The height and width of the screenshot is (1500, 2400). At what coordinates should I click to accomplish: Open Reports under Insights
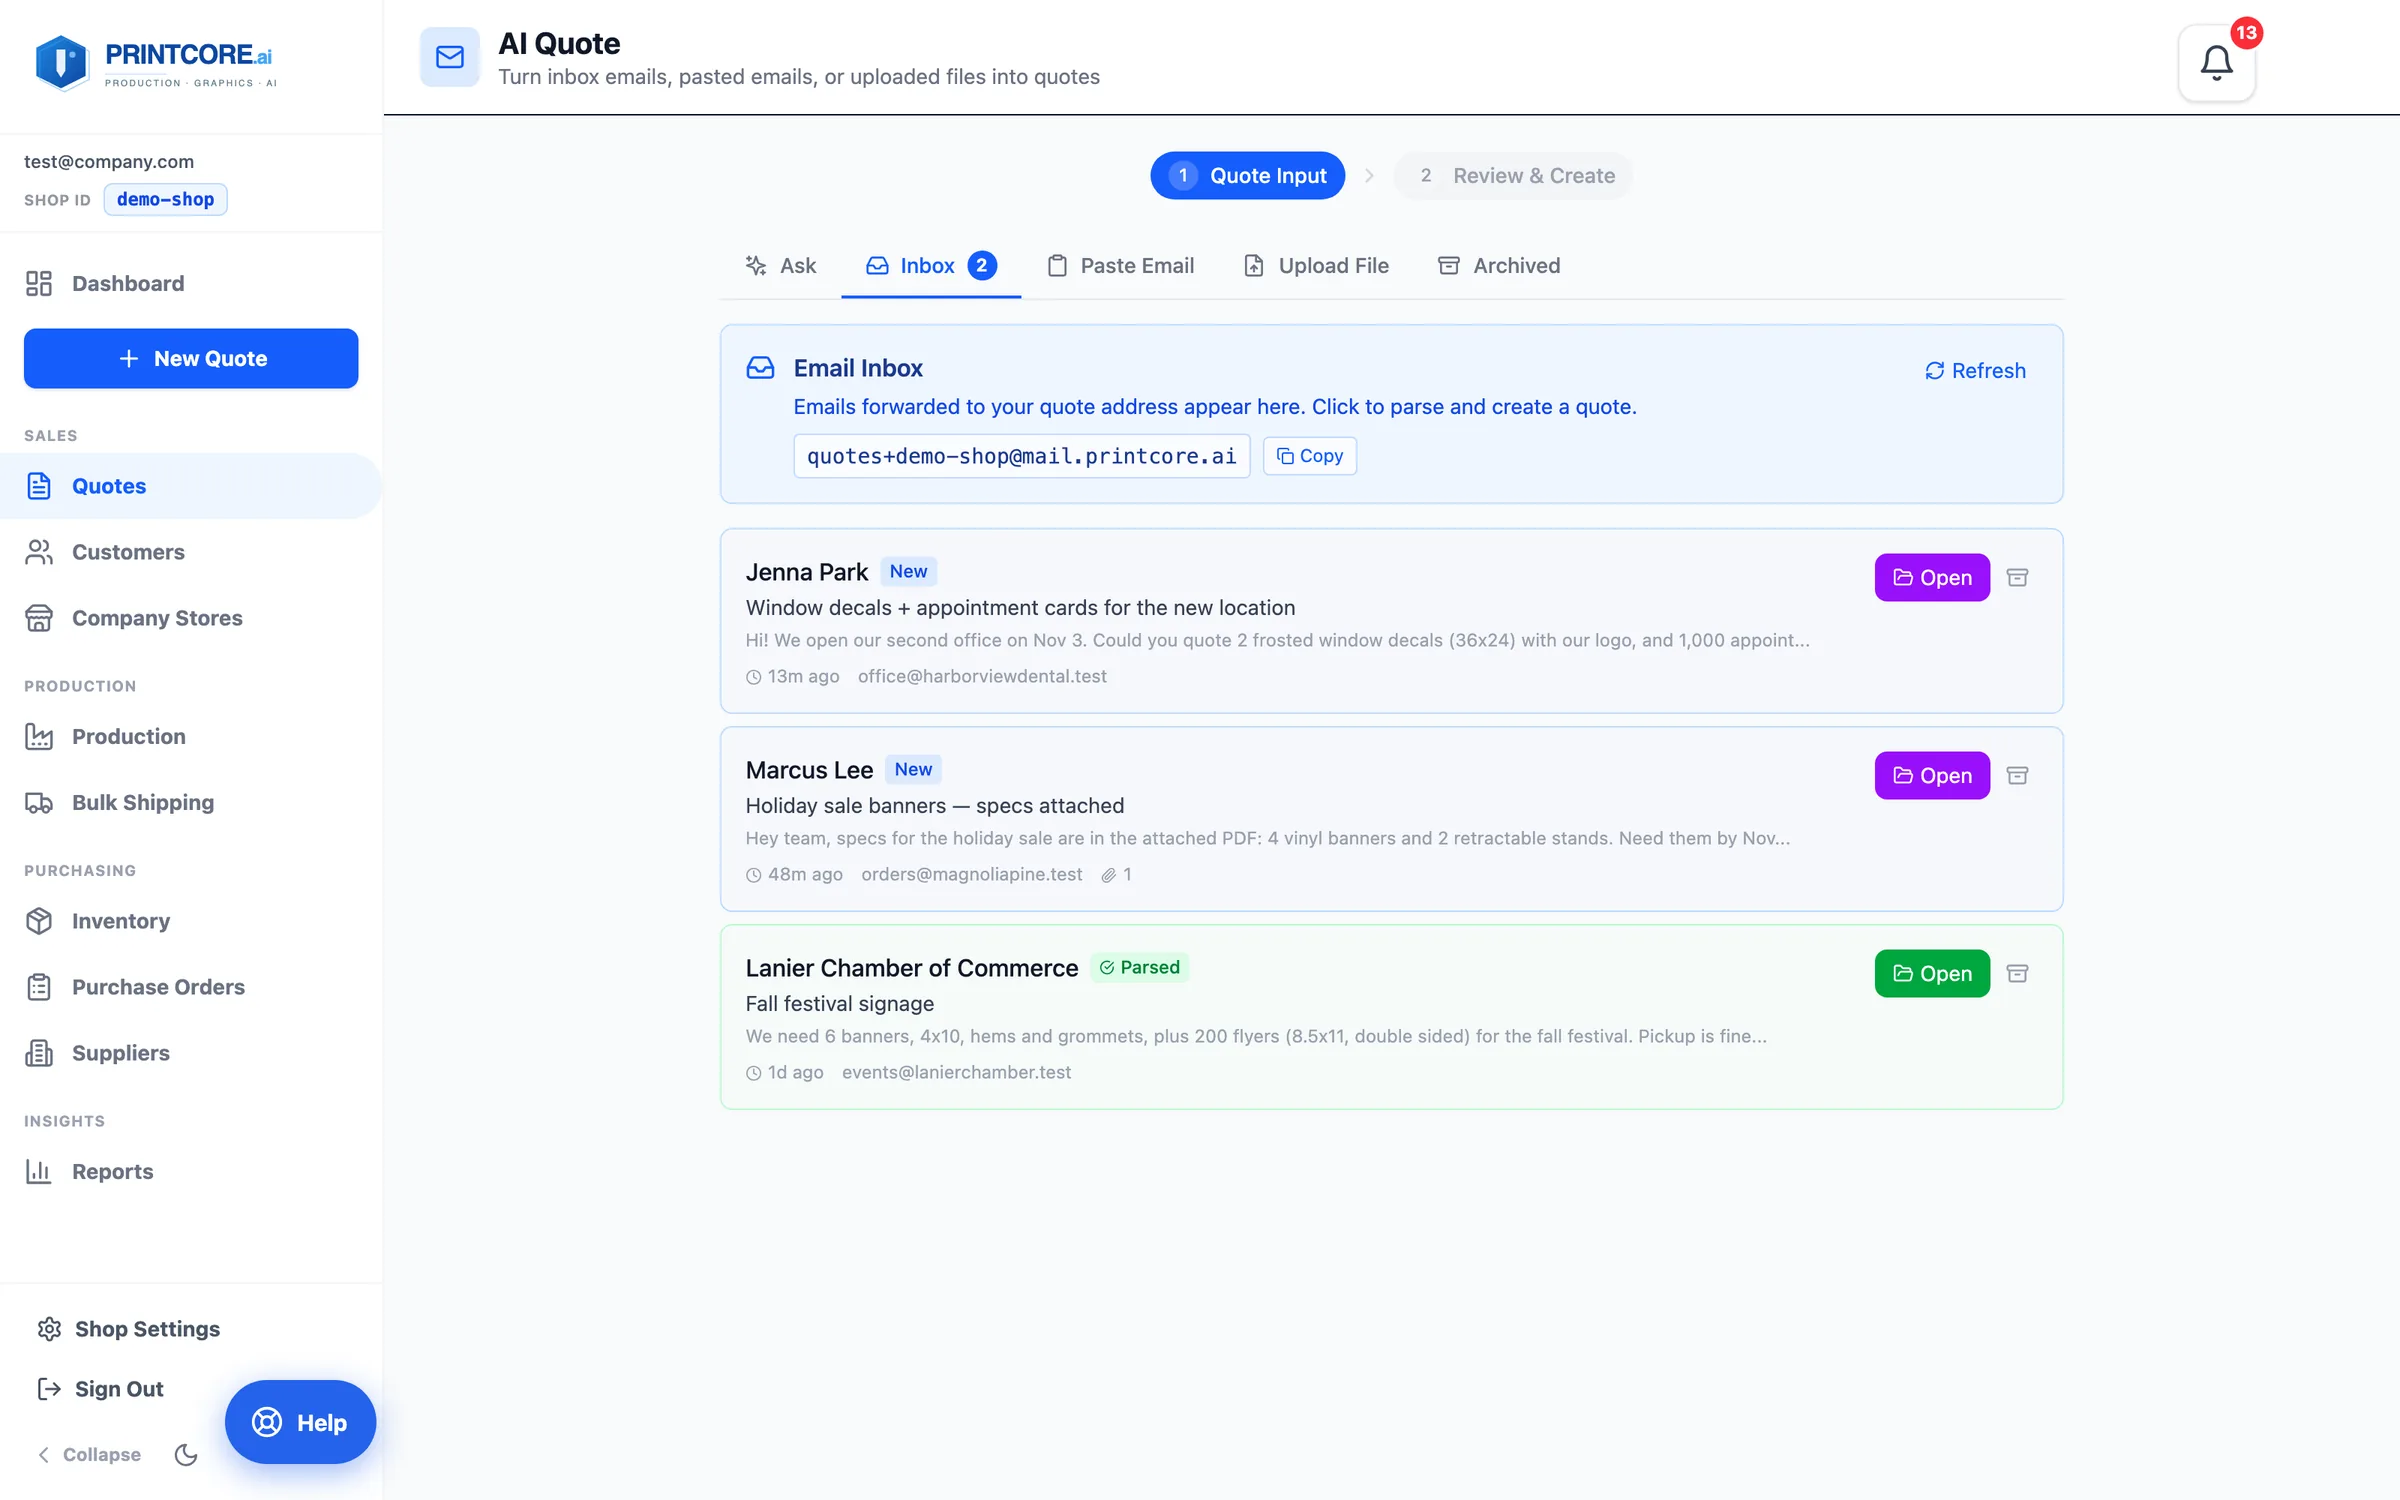[191, 1171]
